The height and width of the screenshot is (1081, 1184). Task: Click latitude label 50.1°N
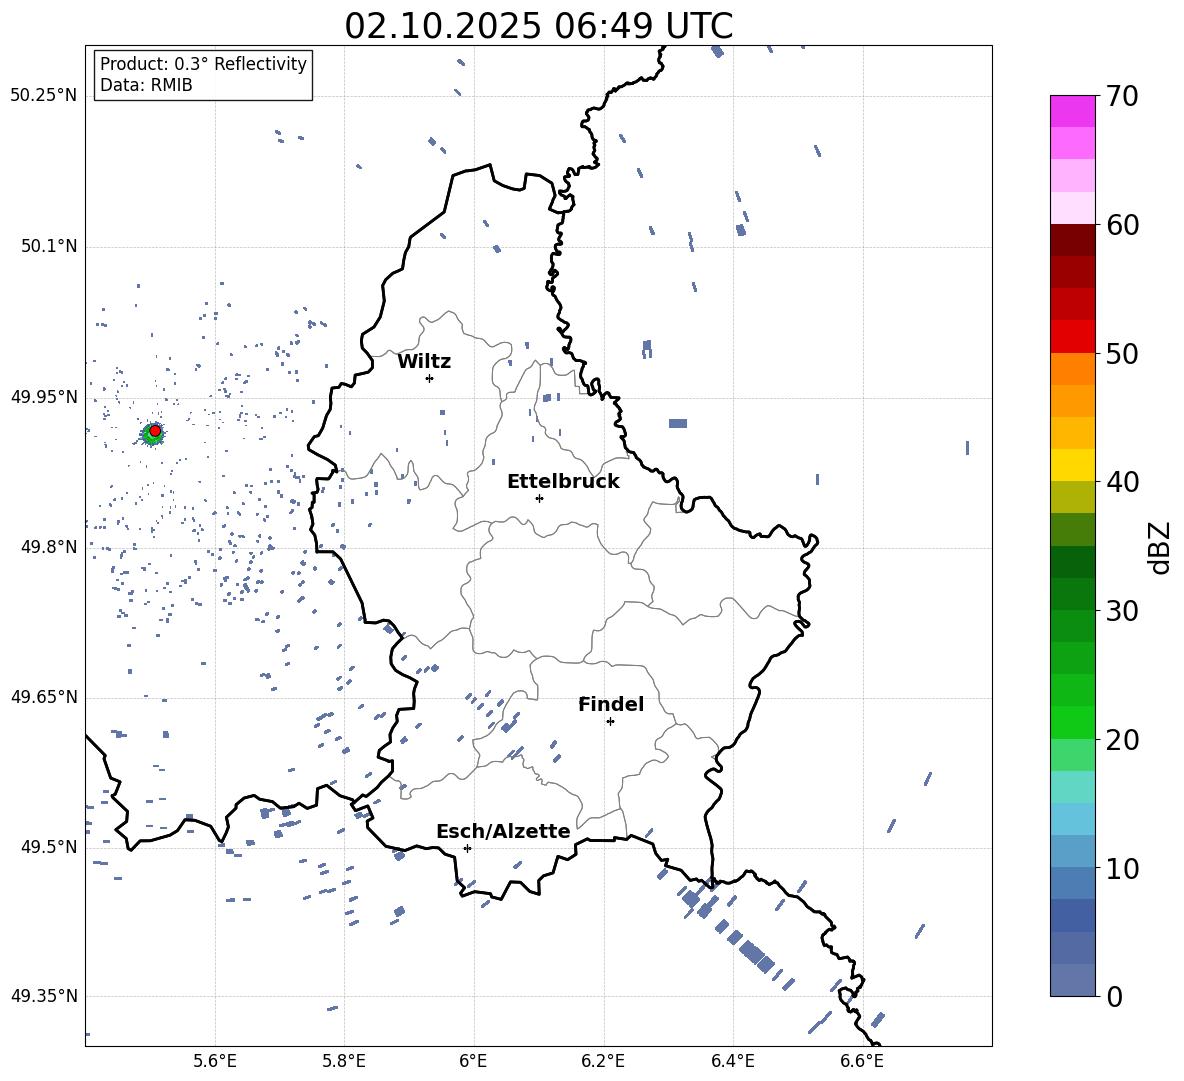click(48, 246)
